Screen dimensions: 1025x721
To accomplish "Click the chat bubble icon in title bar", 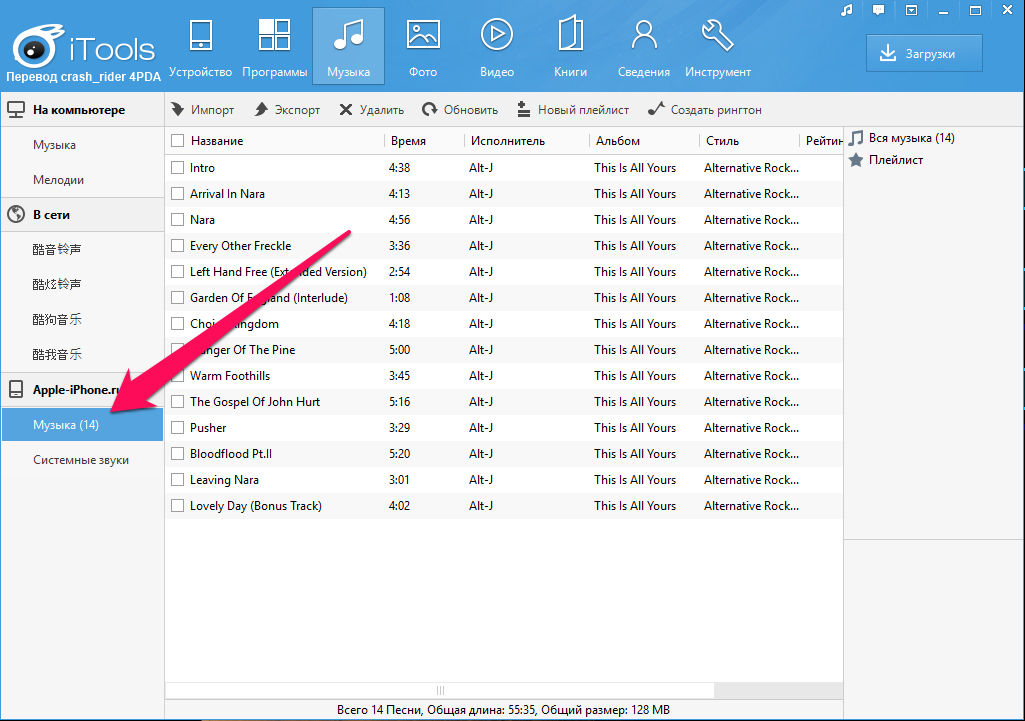I will pos(879,10).
